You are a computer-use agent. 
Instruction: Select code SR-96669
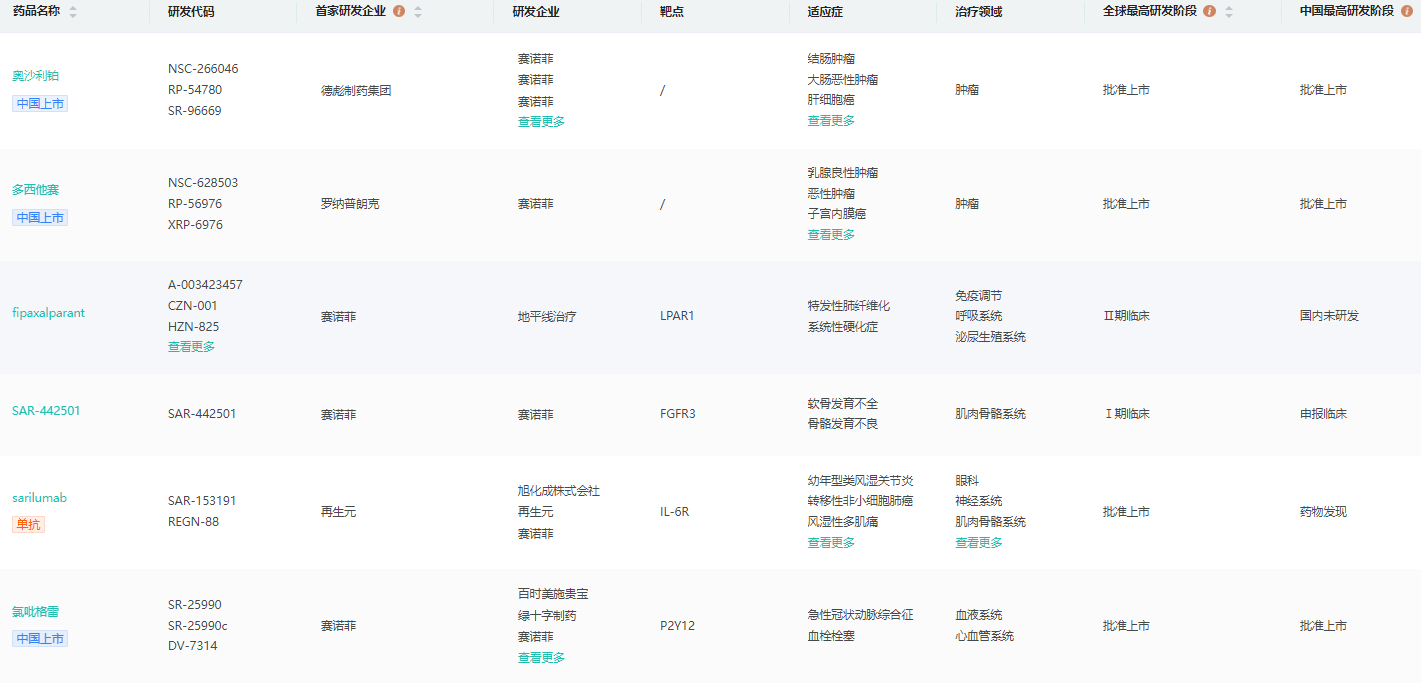pyautogui.click(x=195, y=111)
